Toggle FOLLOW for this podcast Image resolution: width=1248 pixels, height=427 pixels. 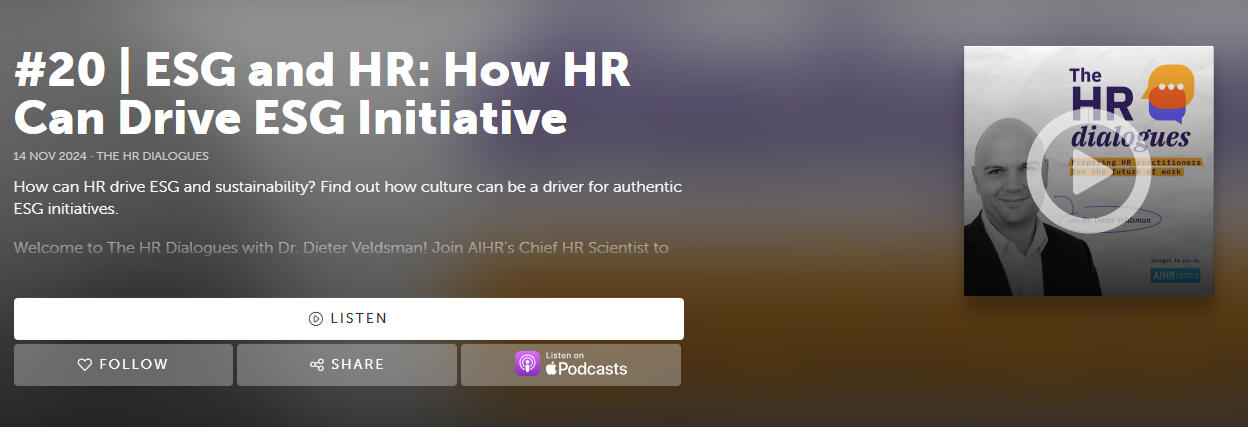click(123, 365)
